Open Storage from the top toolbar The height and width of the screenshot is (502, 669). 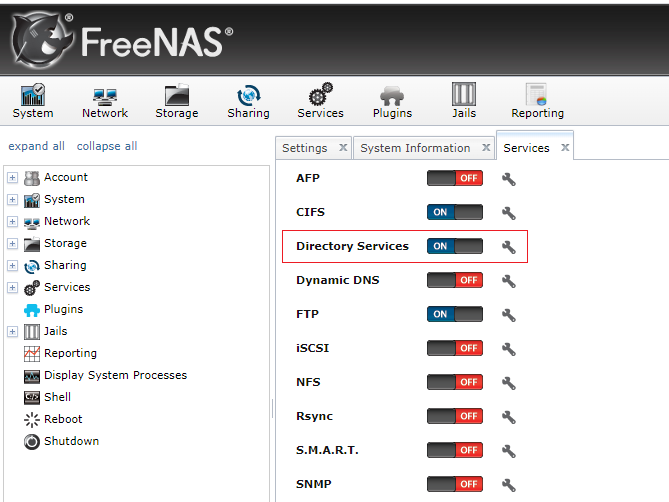click(x=177, y=101)
